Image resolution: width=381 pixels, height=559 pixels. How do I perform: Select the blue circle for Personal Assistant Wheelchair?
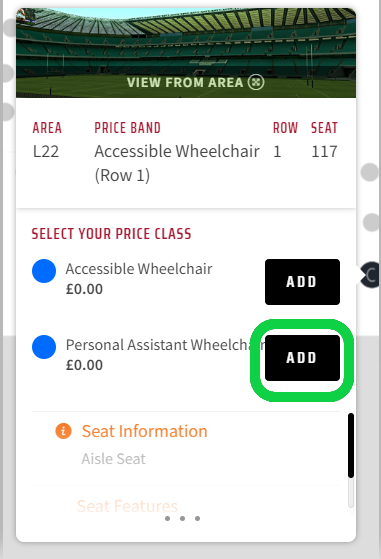44,347
